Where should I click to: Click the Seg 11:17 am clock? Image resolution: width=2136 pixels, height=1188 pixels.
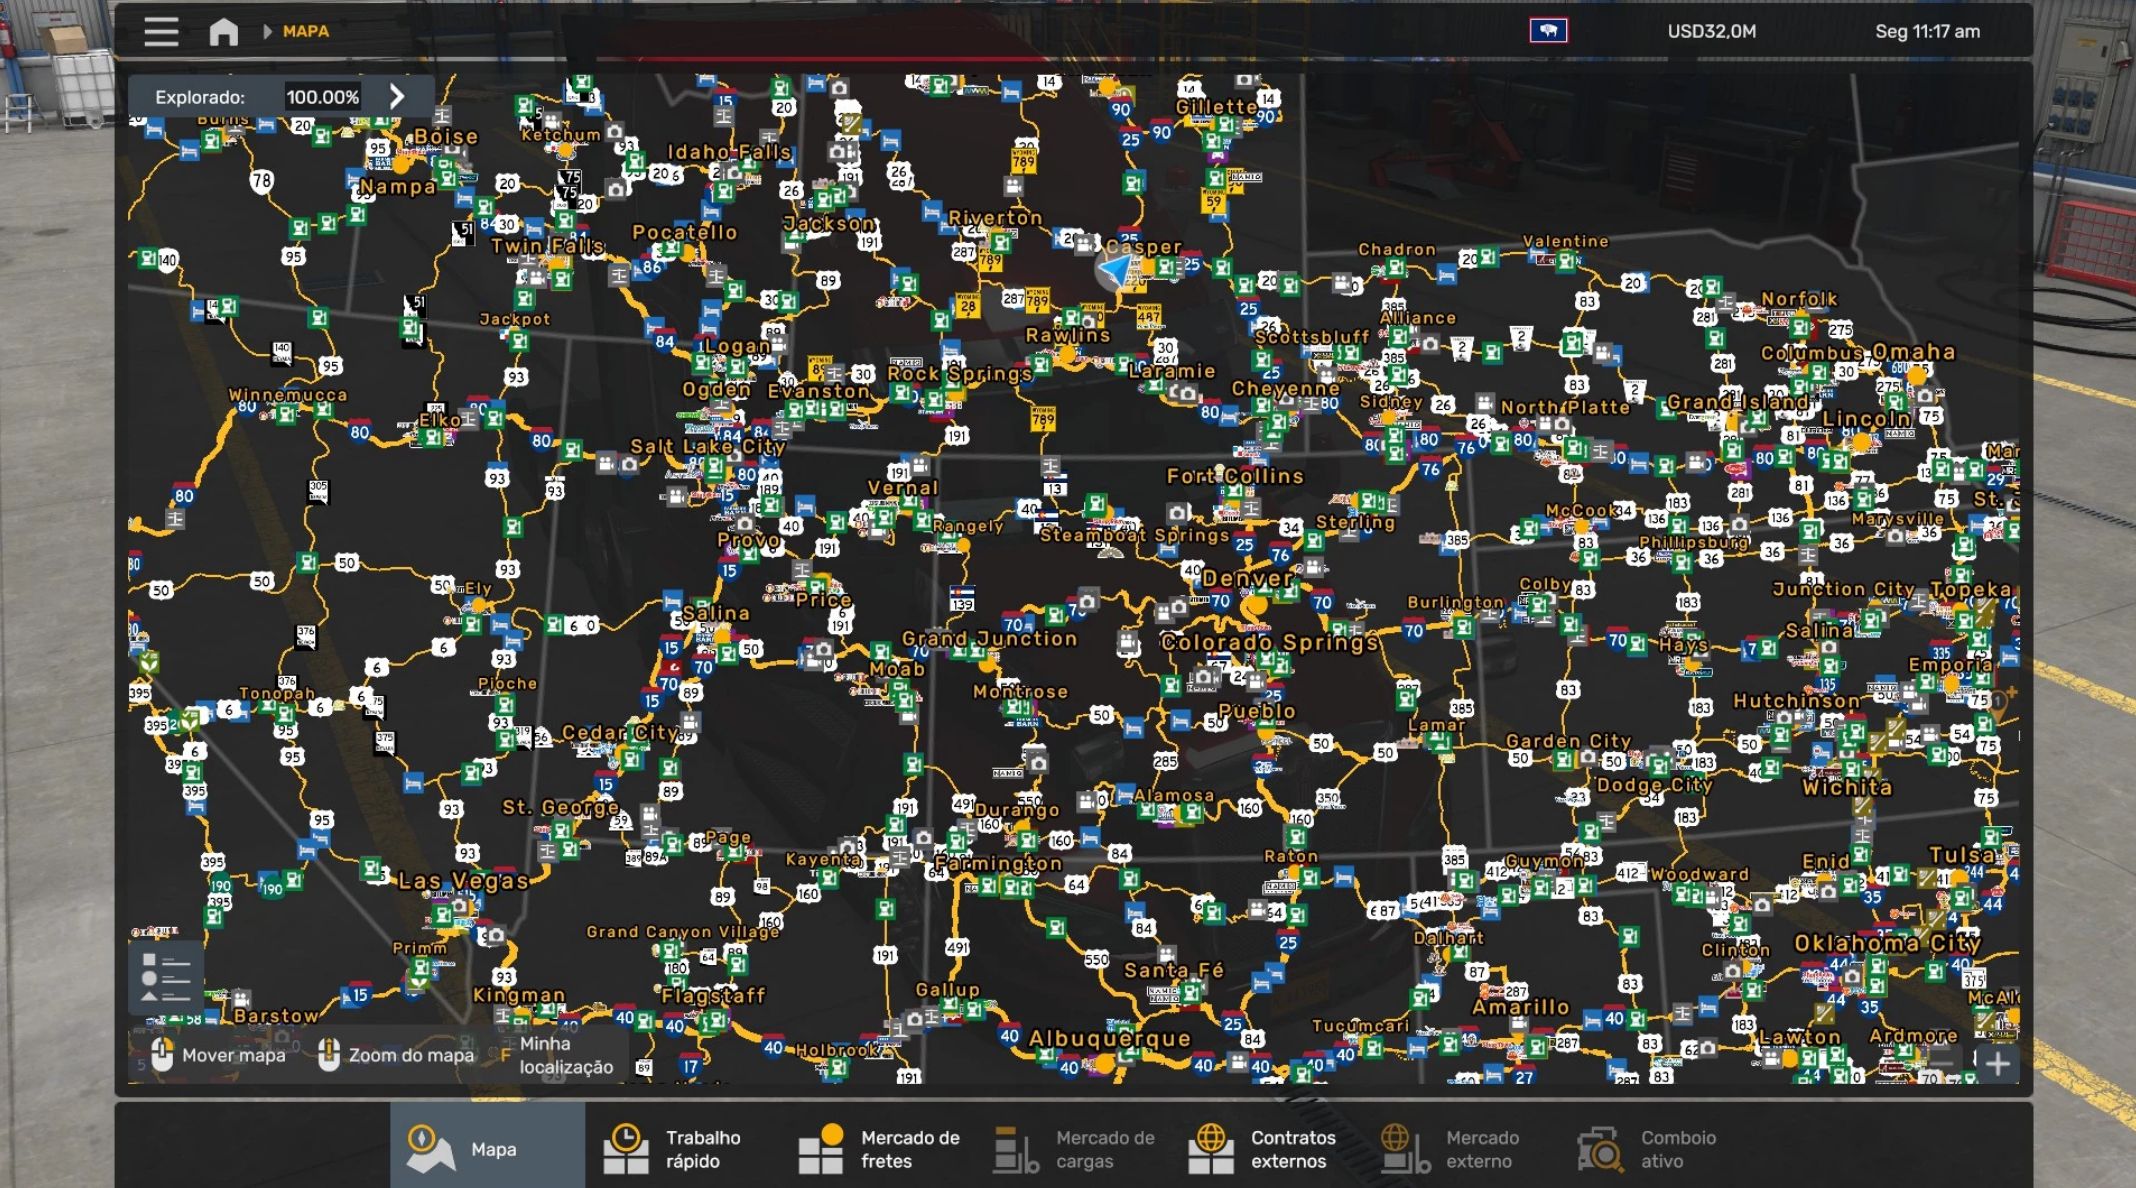(x=1927, y=32)
